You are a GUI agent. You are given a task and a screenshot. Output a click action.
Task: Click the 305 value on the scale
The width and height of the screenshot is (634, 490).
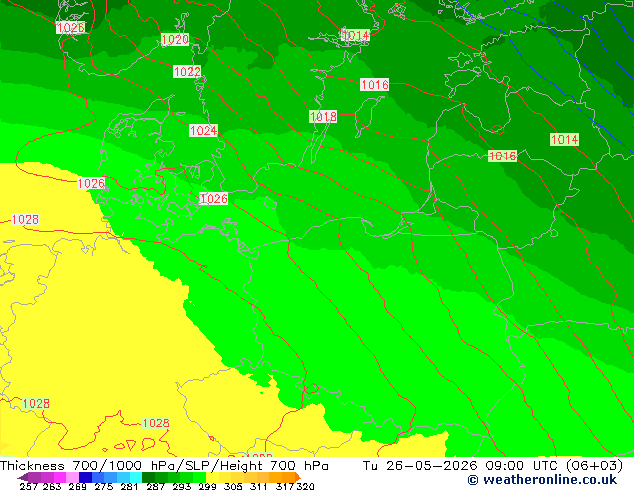pyautogui.click(x=233, y=486)
